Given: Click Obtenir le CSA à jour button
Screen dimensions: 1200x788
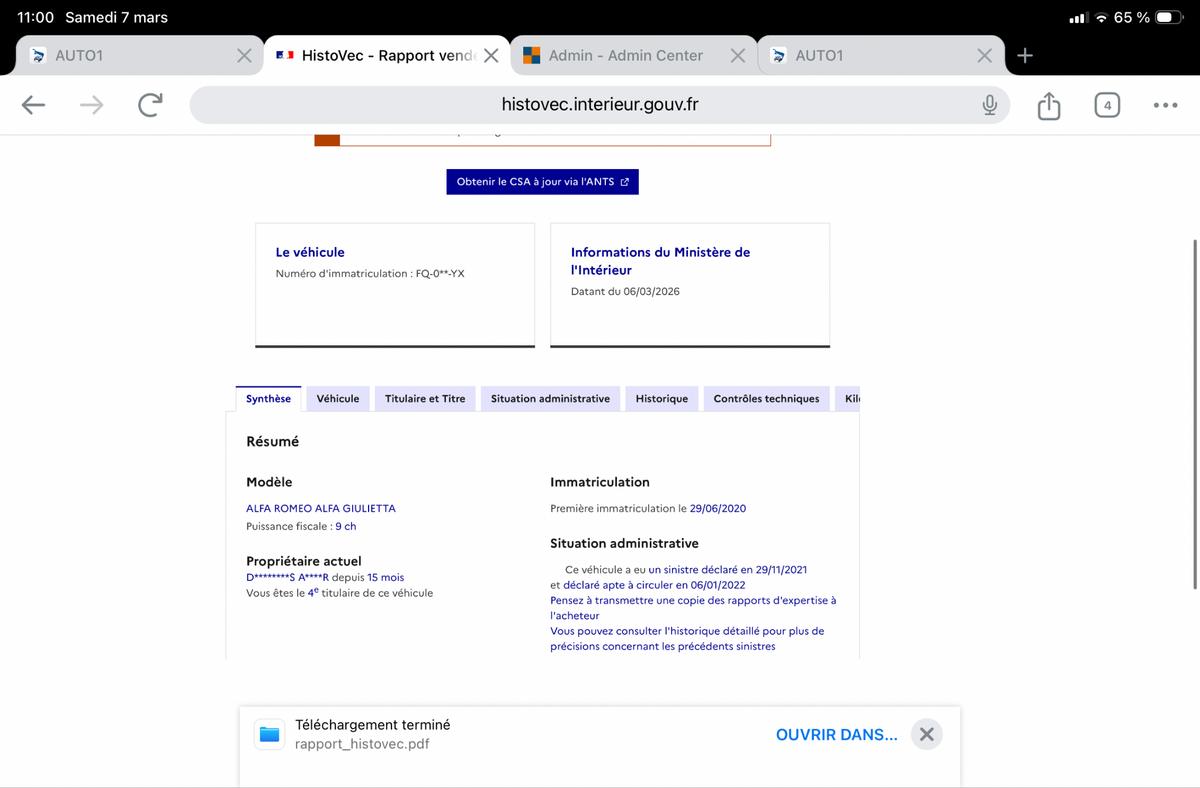Looking at the screenshot, I should click(x=542, y=182).
